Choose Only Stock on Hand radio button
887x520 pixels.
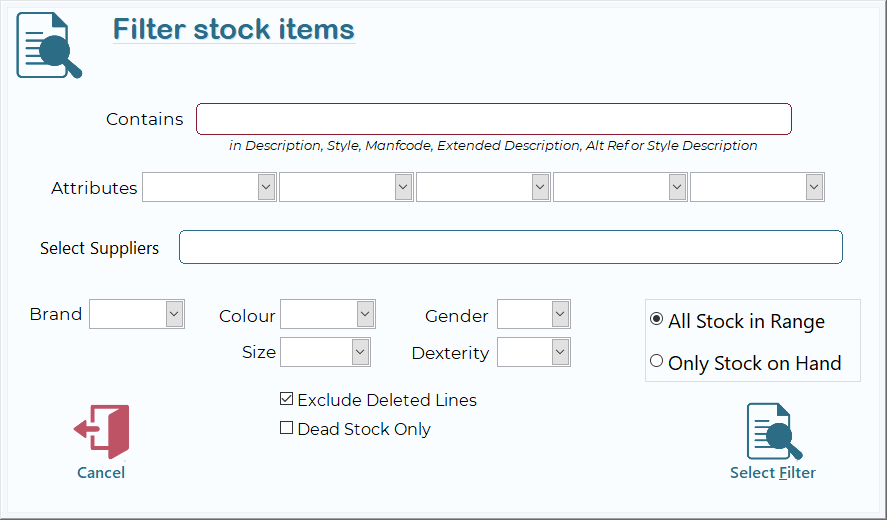point(657,362)
